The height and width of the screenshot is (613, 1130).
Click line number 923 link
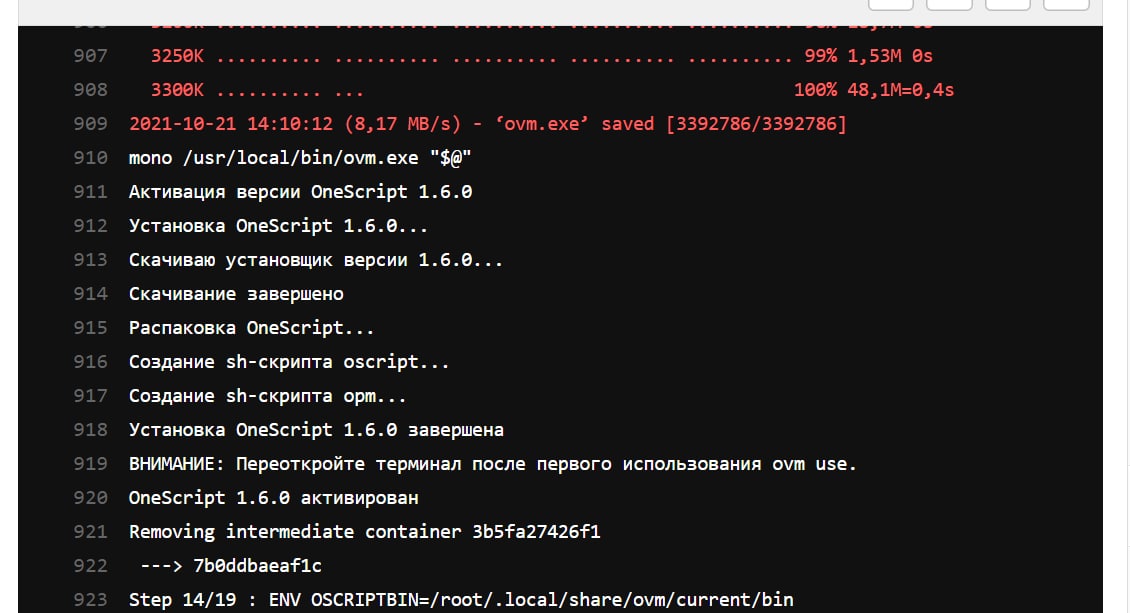pyautogui.click(x=90, y=600)
